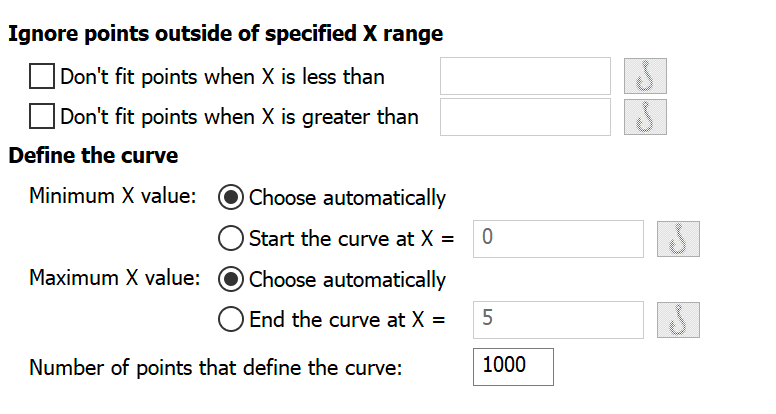Click the 'Define the curve' heading

pyautogui.click(x=93, y=157)
